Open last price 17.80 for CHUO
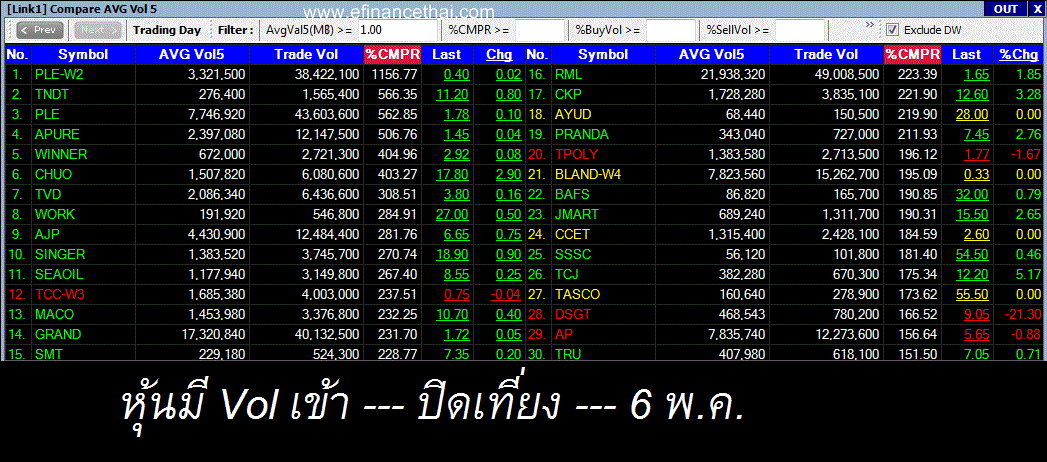 [452, 174]
